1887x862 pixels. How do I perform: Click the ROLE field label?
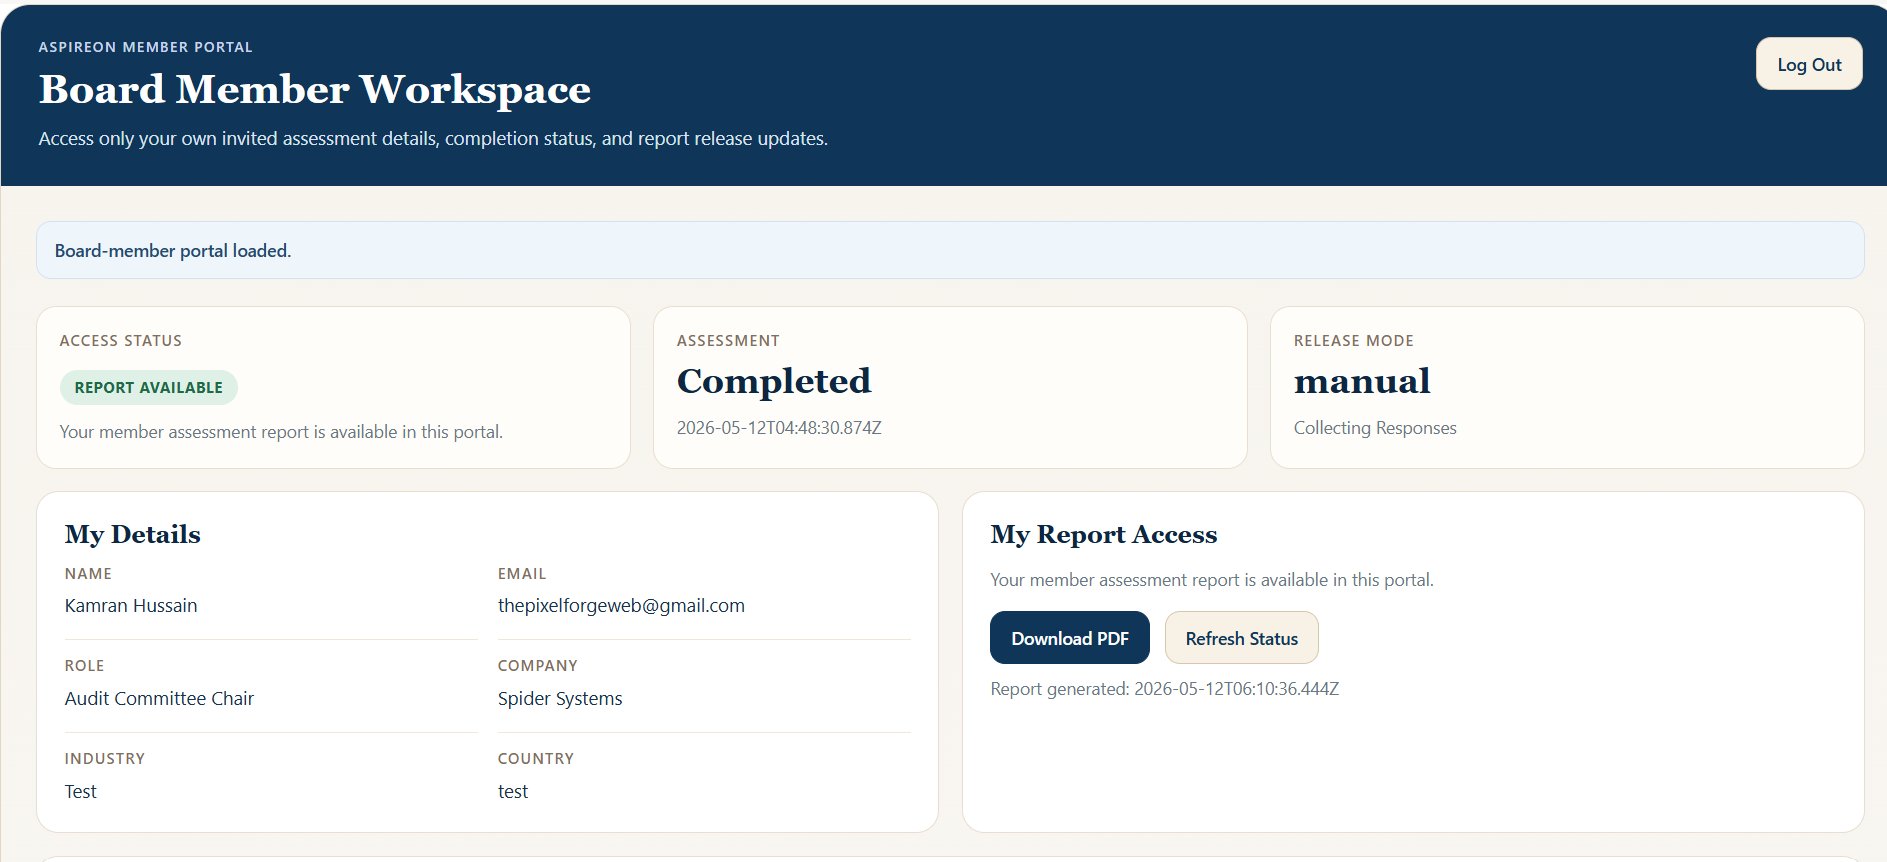85,666
